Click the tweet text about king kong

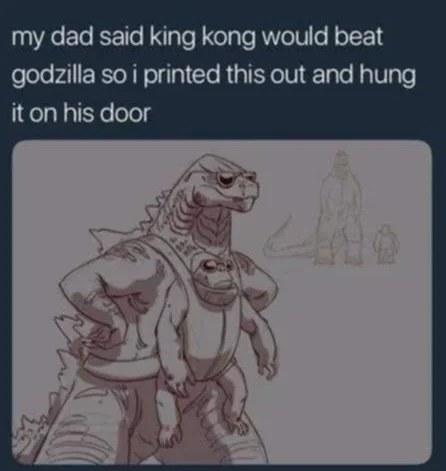click(214, 75)
